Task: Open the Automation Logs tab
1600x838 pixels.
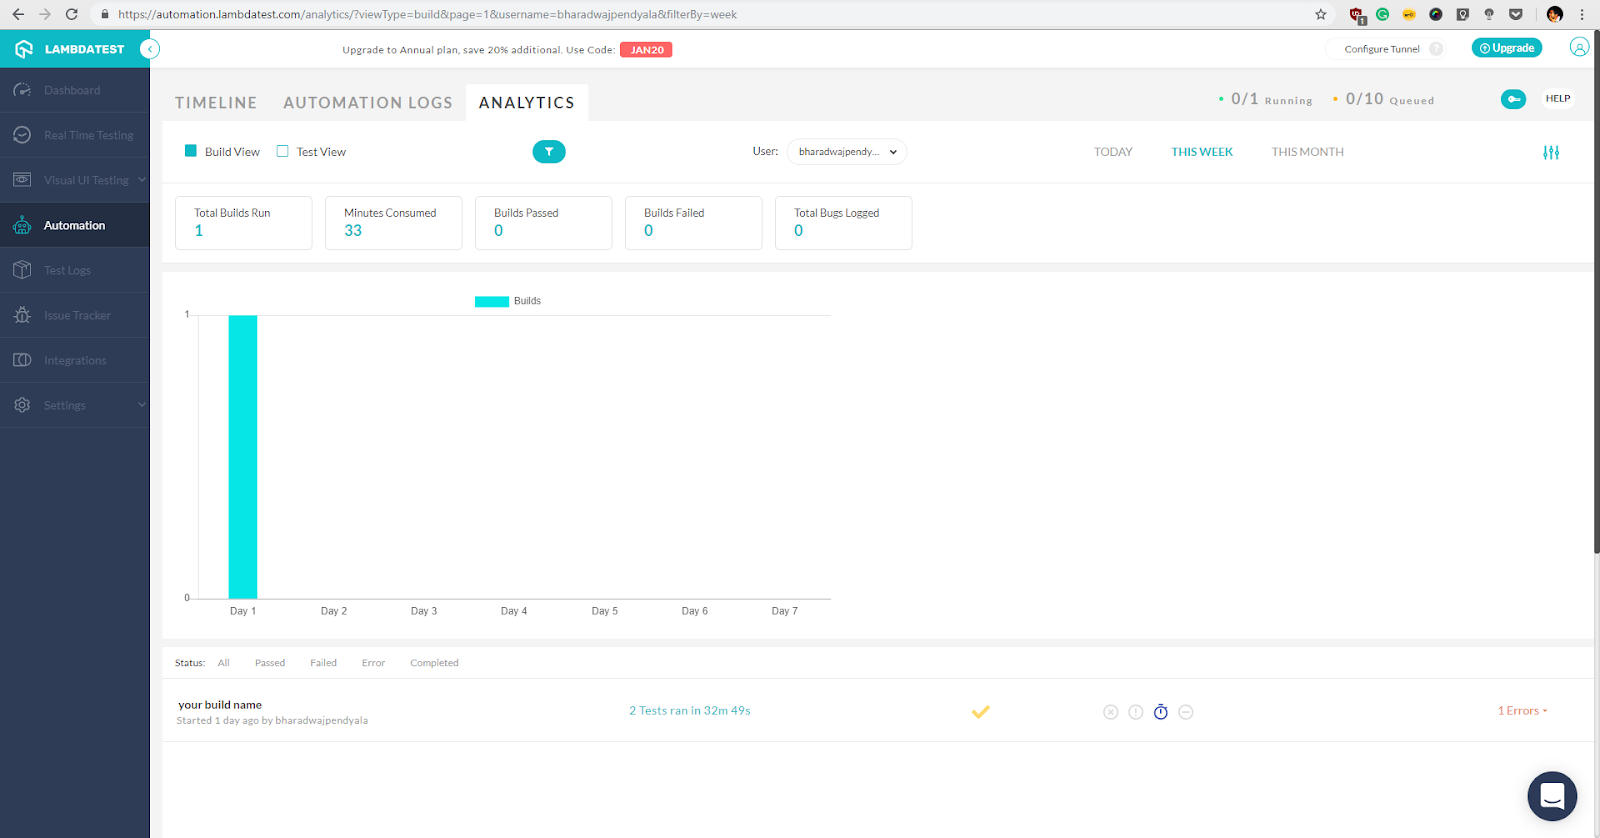Action: (367, 103)
